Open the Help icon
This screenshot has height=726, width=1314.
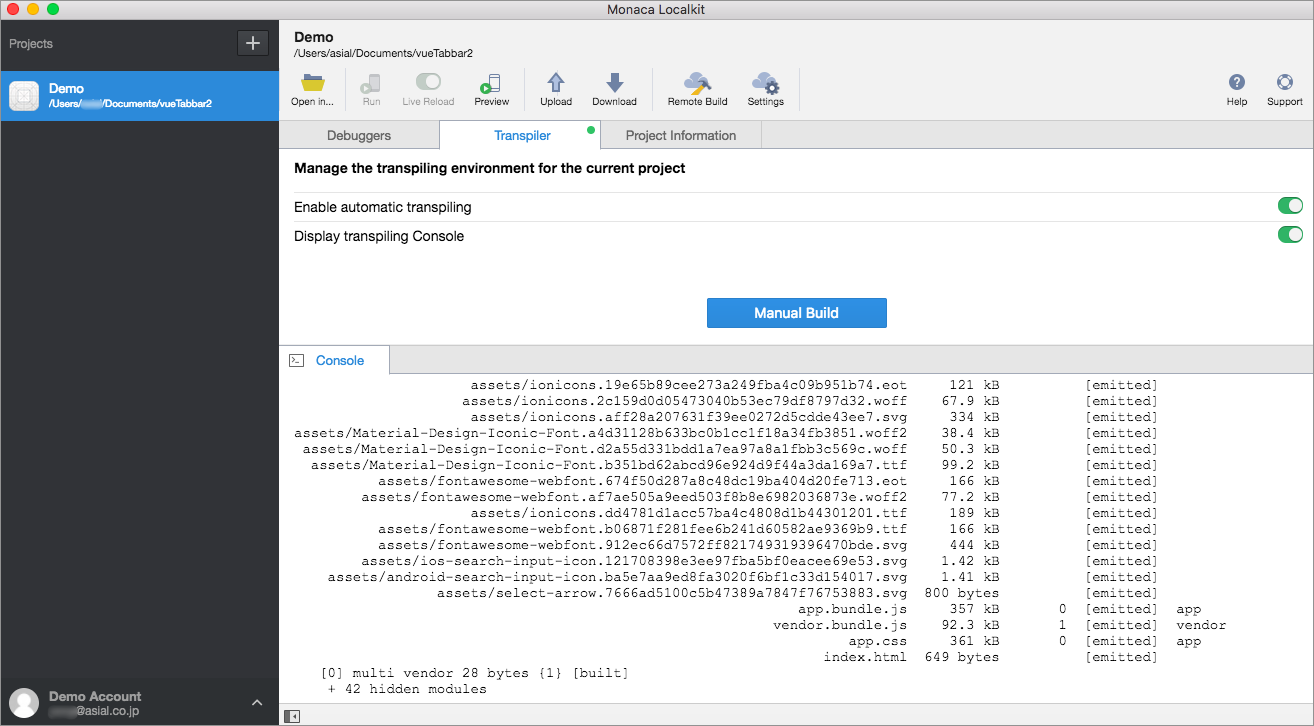[1237, 83]
